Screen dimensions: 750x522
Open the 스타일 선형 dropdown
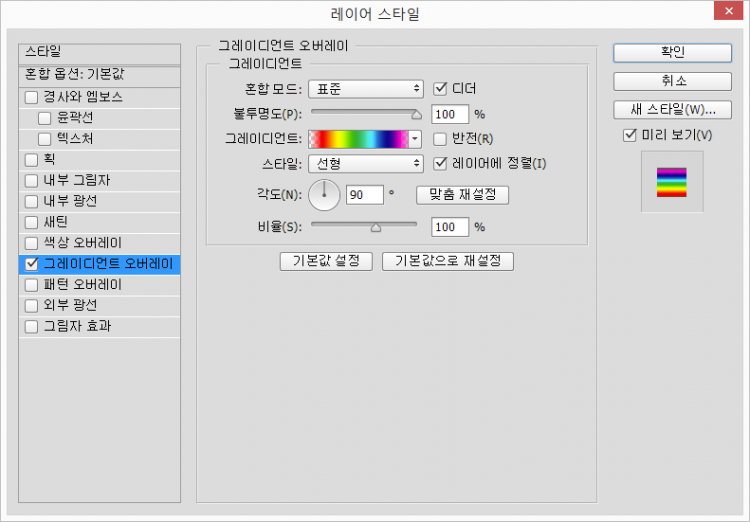point(366,164)
